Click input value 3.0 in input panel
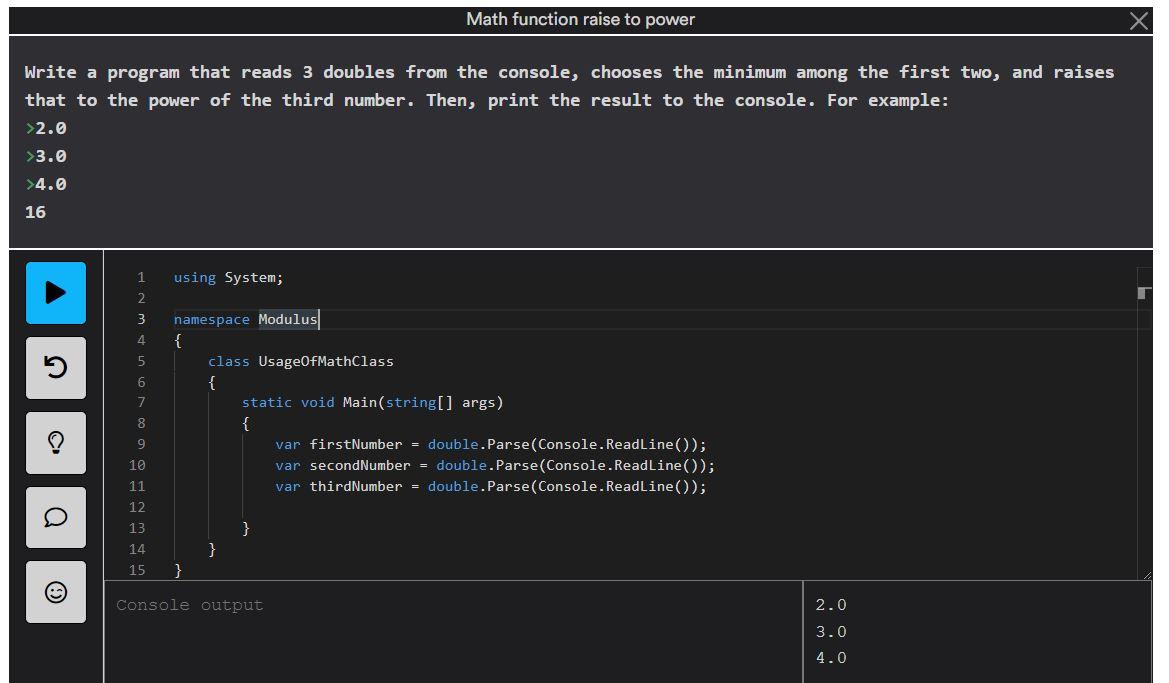The image size is (1169, 683). point(831,632)
